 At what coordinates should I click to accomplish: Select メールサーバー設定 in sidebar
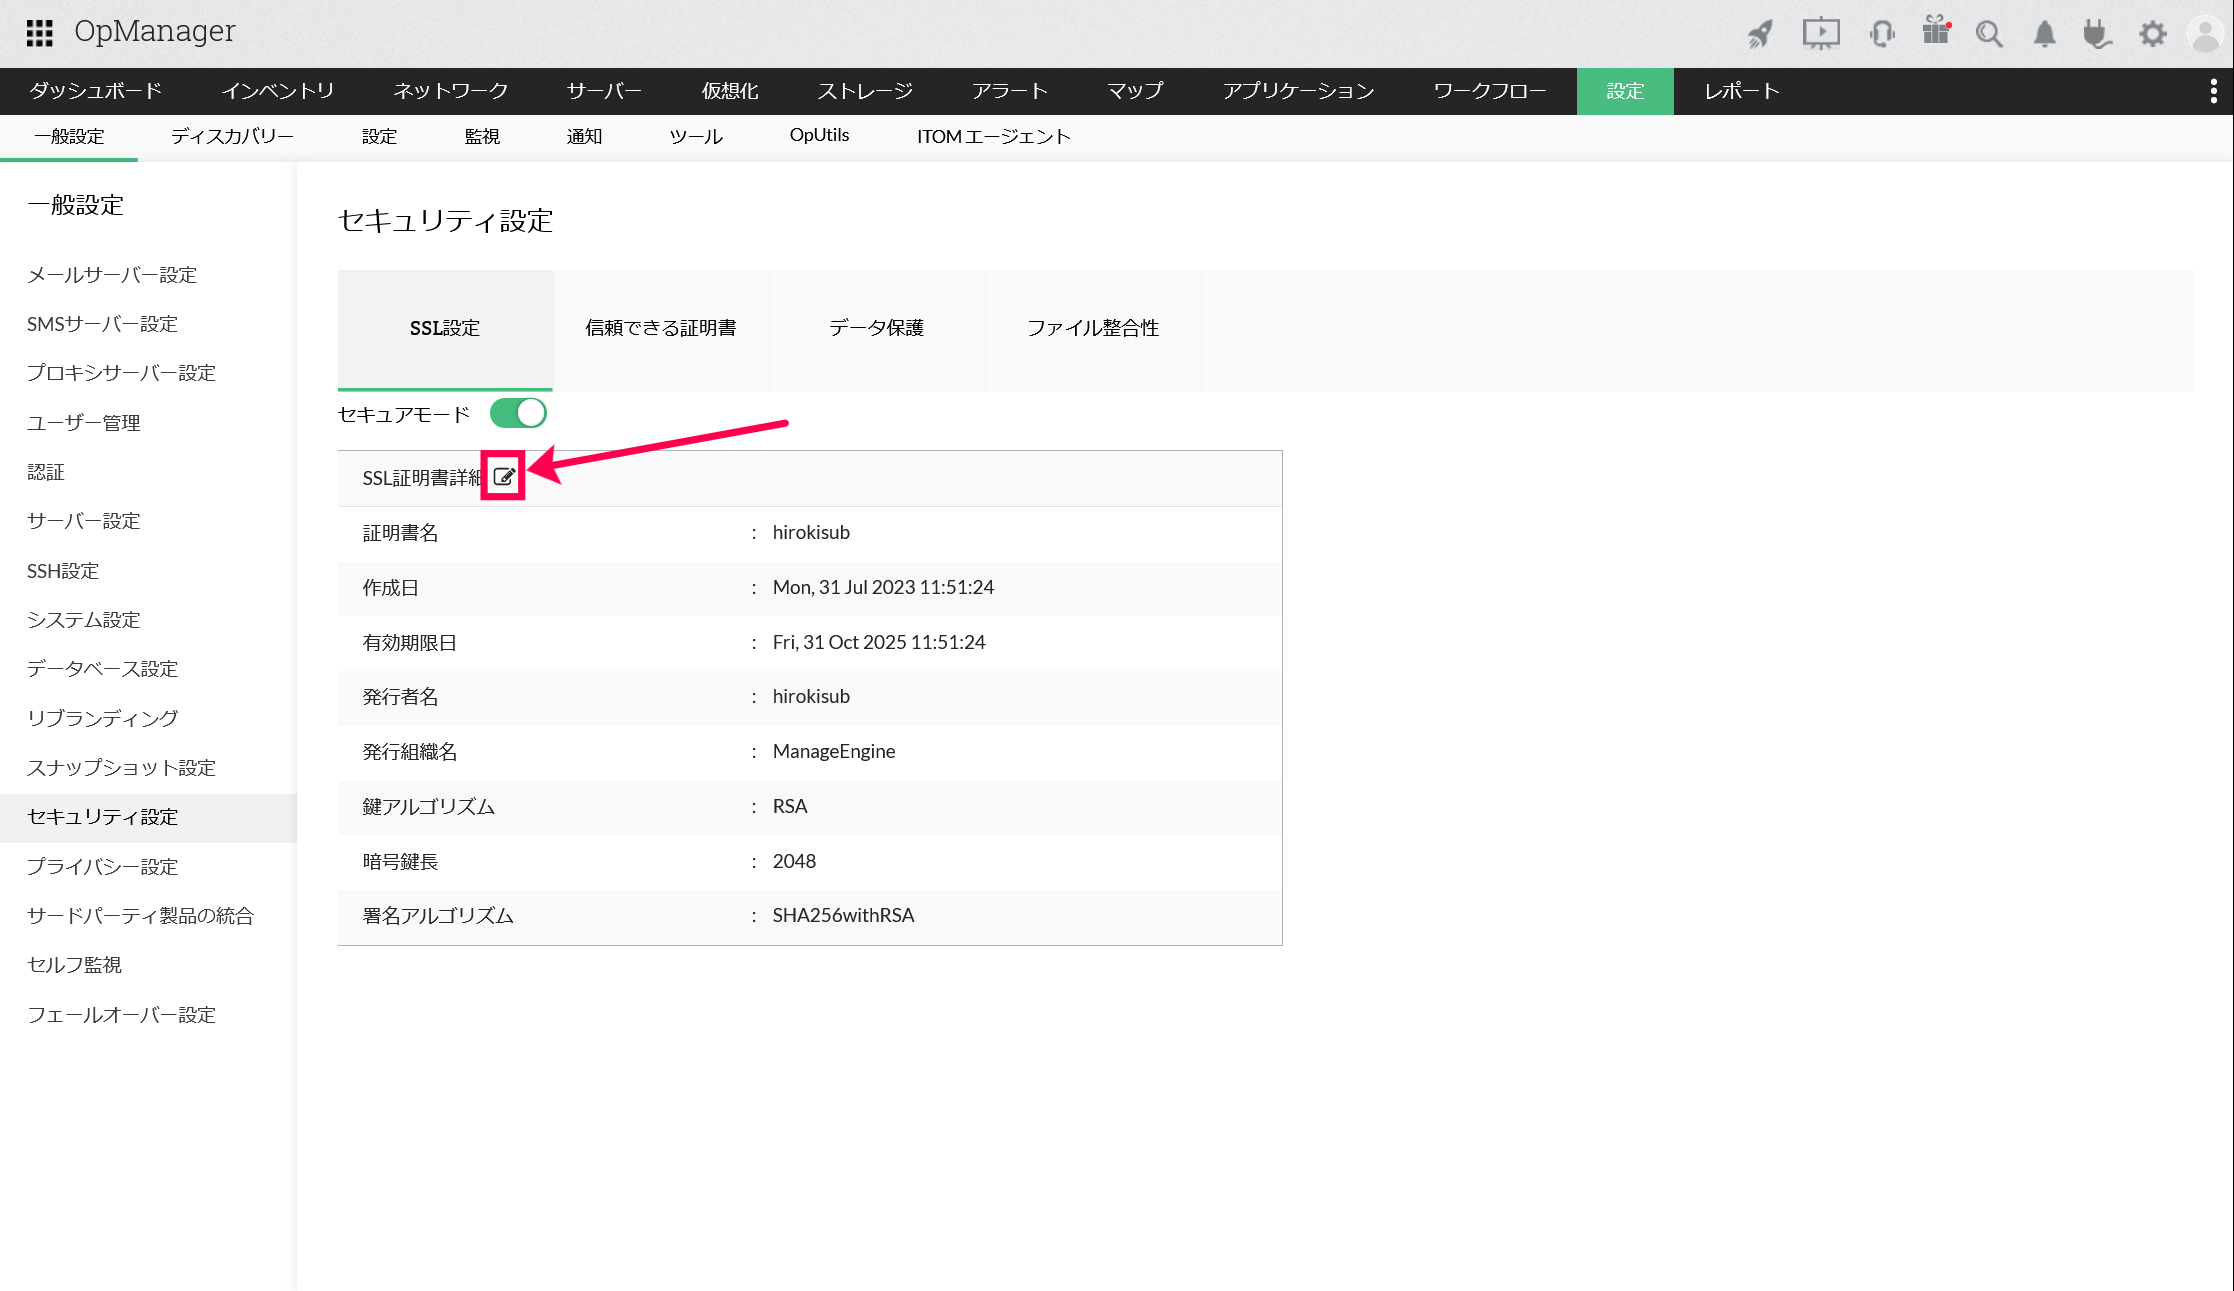tap(112, 275)
